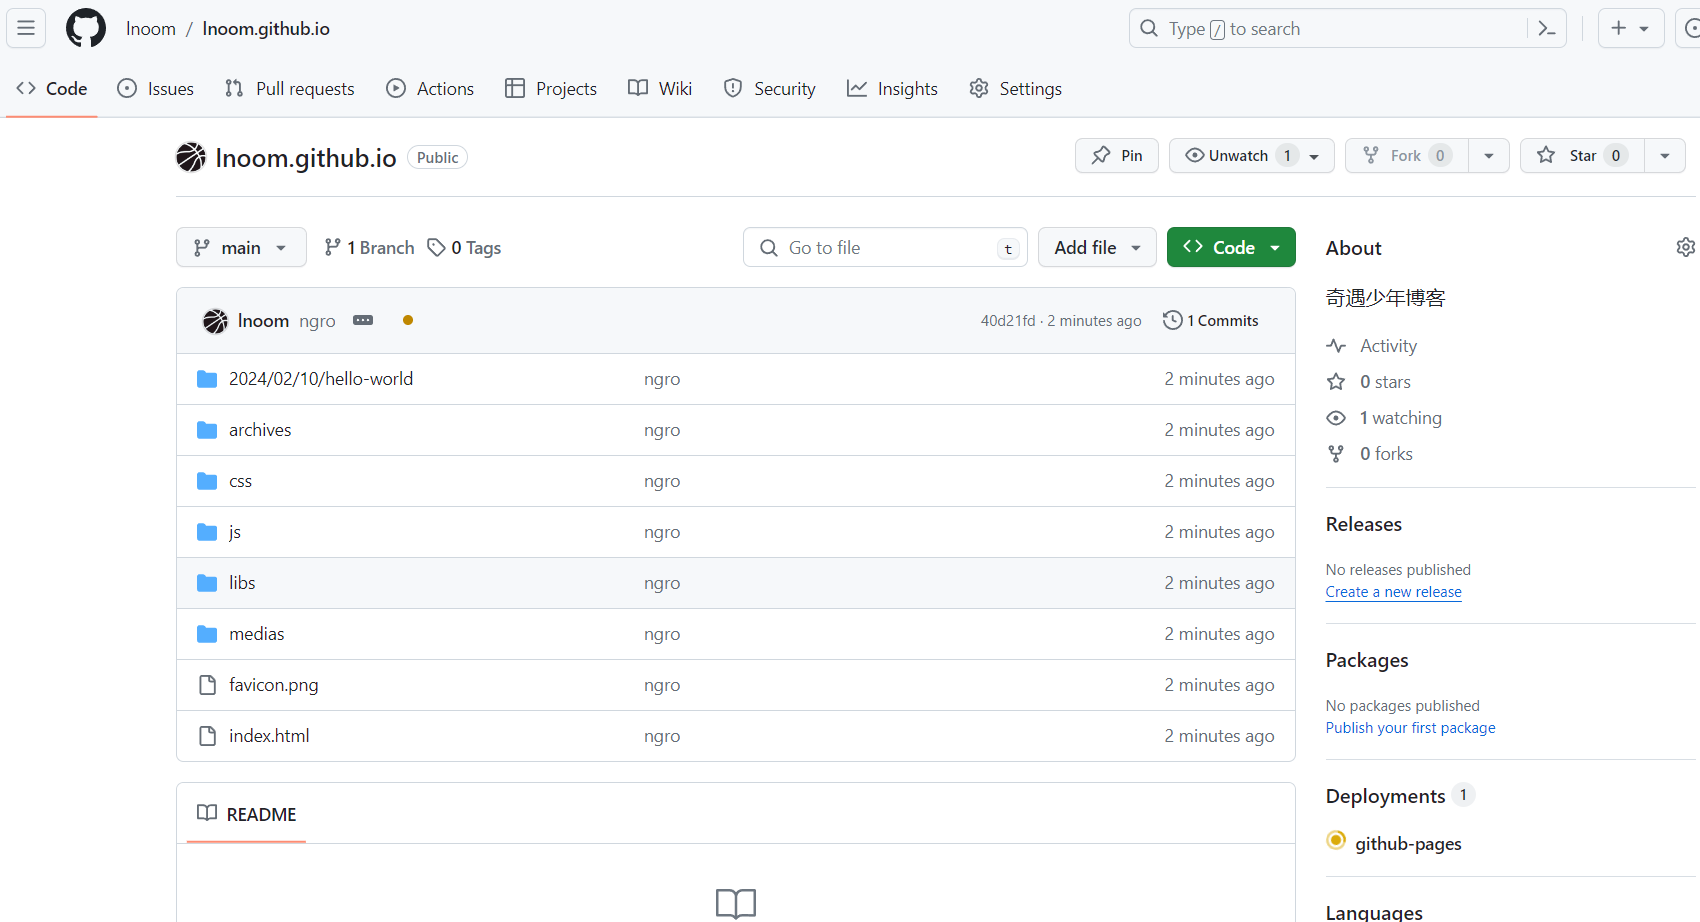Open the Security tab
This screenshot has height=922, width=1700.
tap(770, 89)
